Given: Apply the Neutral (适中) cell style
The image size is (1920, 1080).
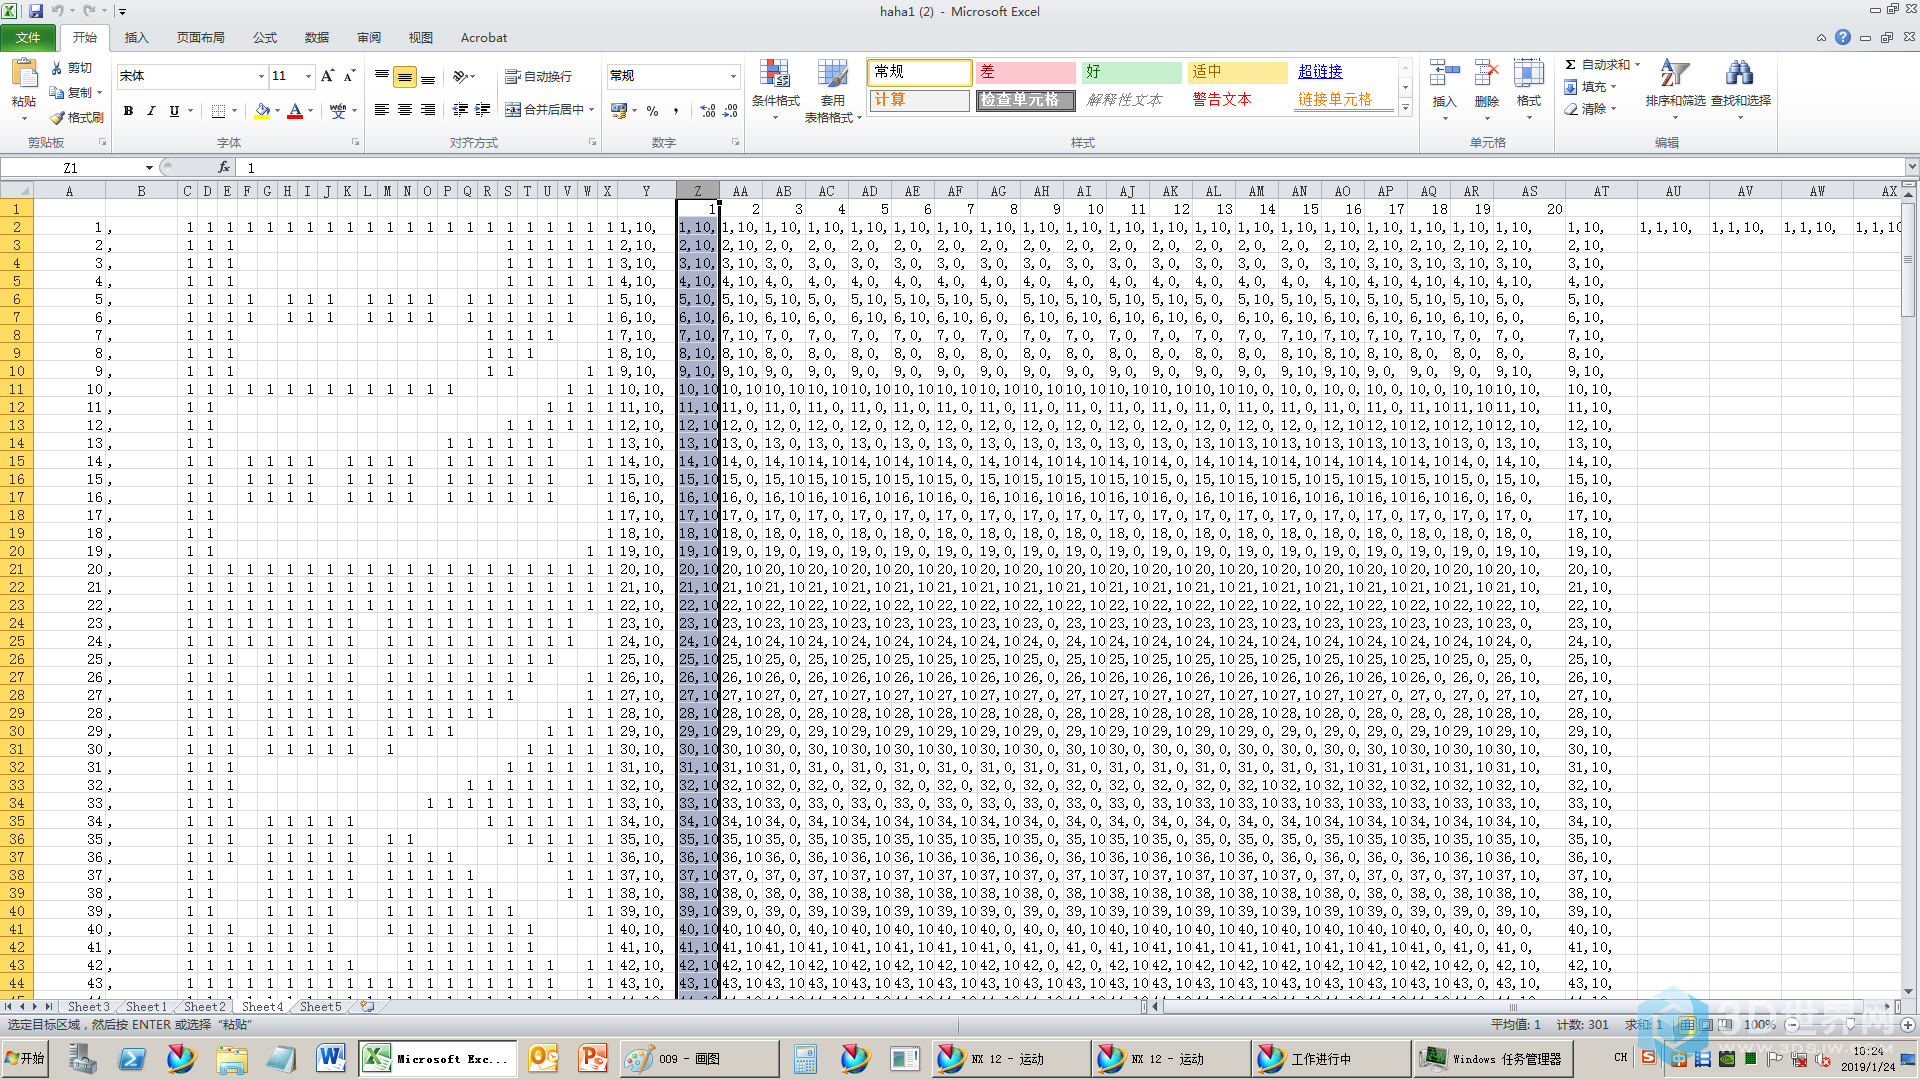Looking at the screenshot, I should pyautogui.click(x=1237, y=72).
